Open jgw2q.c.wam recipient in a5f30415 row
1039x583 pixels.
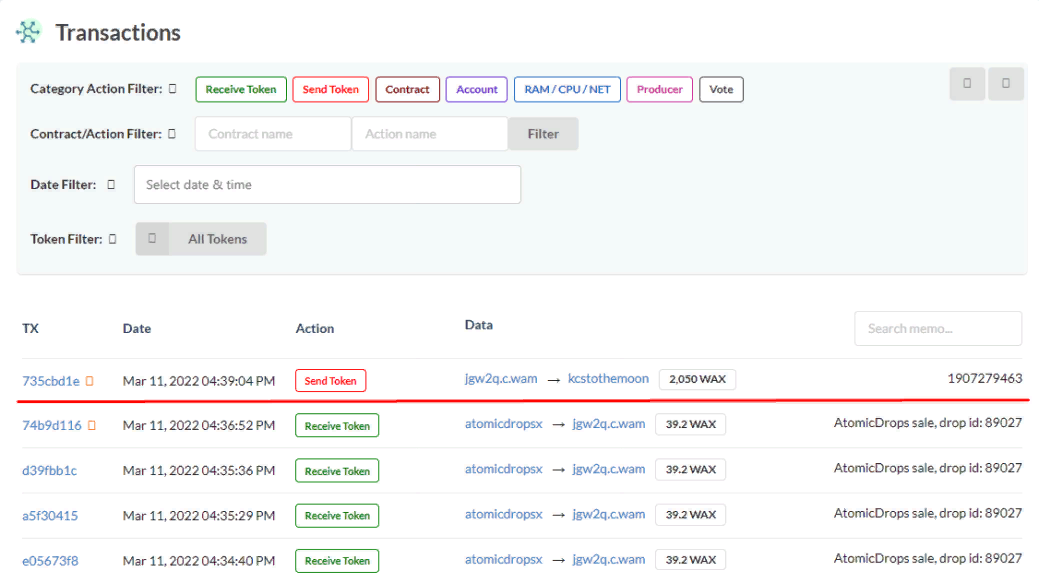click(609, 514)
